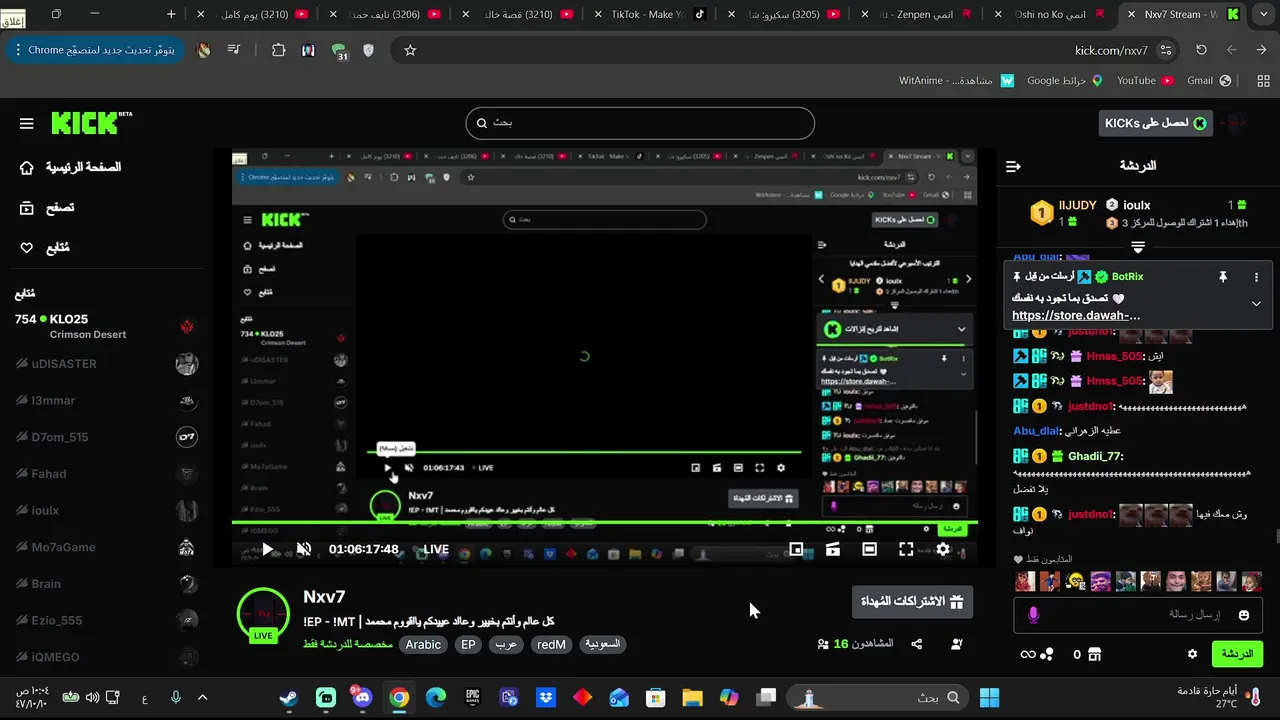The image size is (1280, 720).
Task: Open Nxv7 streamer avatar
Action: (x=263, y=614)
